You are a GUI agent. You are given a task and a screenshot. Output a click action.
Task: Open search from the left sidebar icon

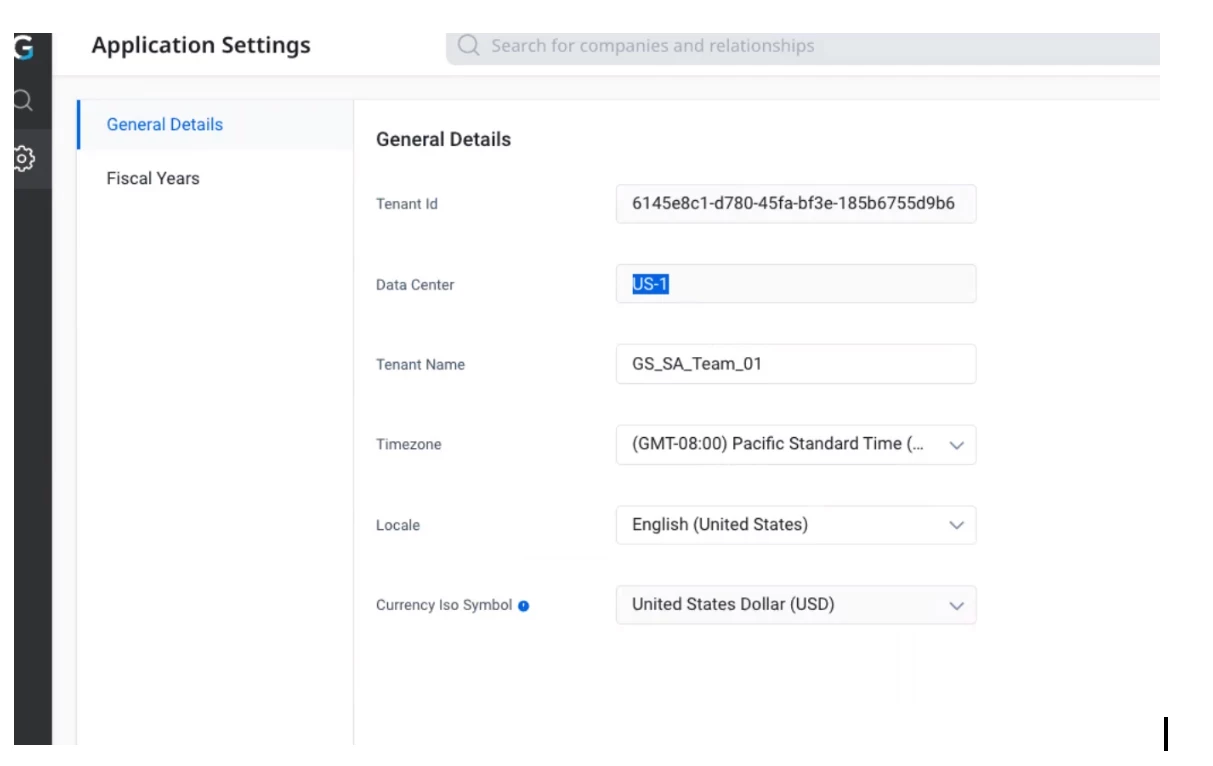pos(24,101)
